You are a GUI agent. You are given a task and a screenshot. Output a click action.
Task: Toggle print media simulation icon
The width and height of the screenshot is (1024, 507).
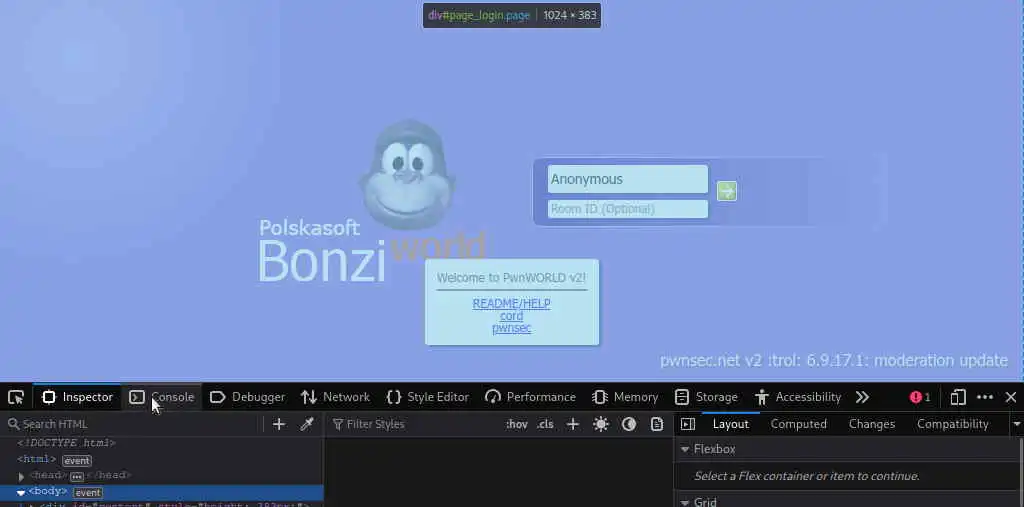657,424
